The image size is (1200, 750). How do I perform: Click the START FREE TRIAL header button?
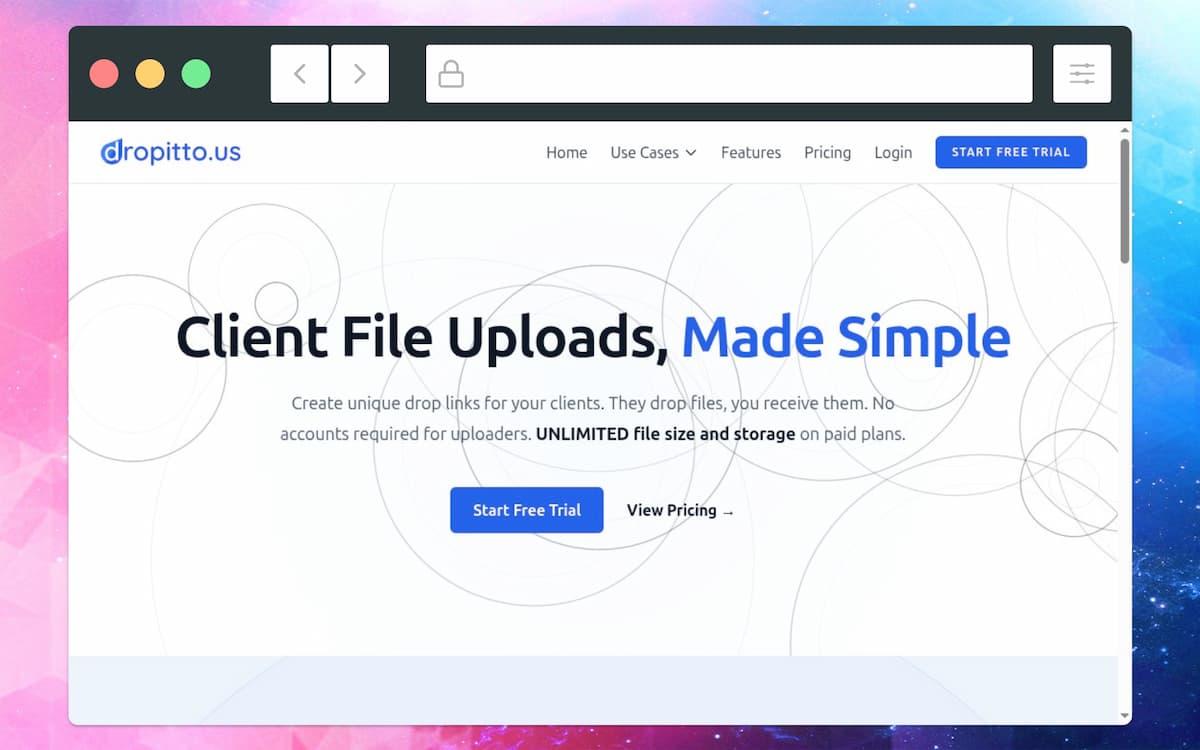pos(1011,152)
